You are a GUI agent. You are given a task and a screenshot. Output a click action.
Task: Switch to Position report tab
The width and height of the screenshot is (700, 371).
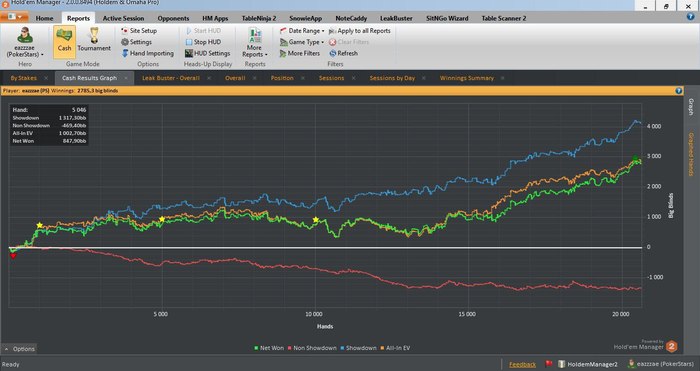pos(282,78)
